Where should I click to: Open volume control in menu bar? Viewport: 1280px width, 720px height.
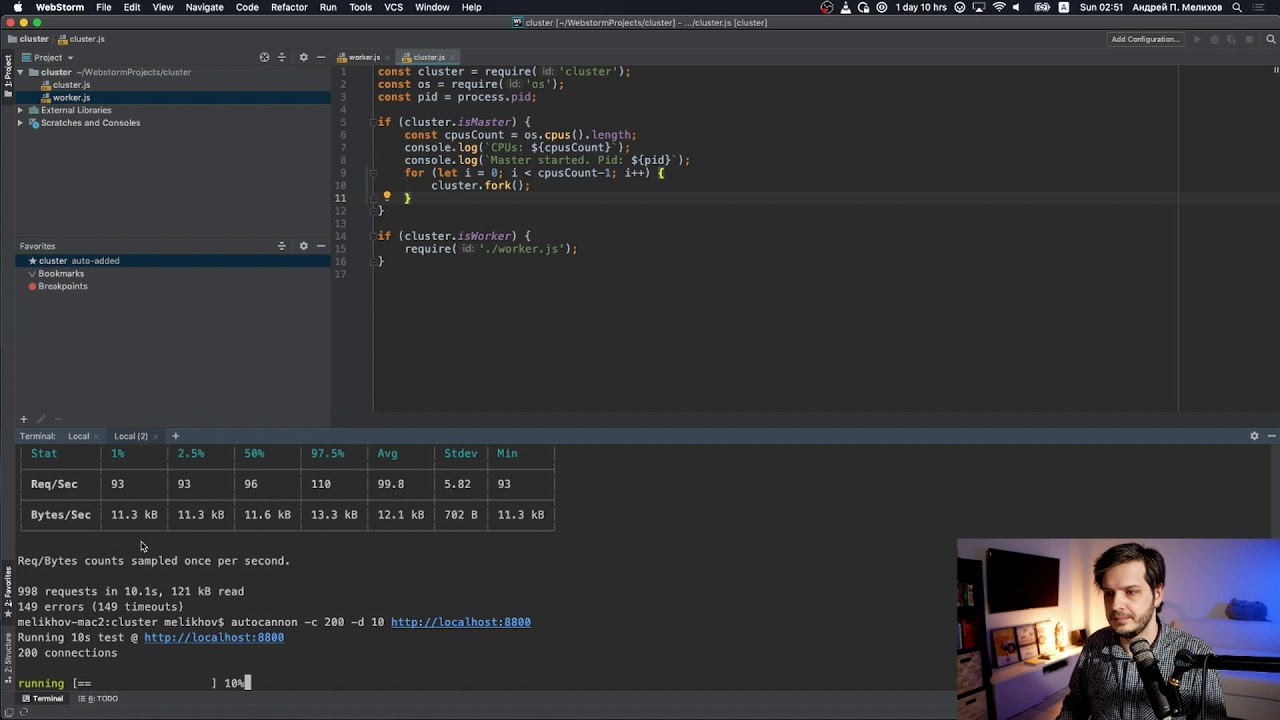[1017, 7]
